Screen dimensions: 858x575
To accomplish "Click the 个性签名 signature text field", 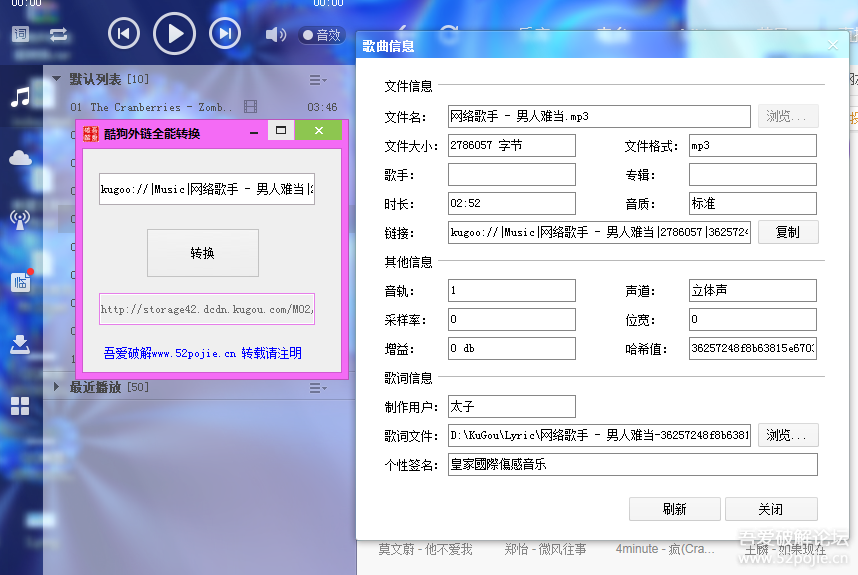I will coord(632,464).
